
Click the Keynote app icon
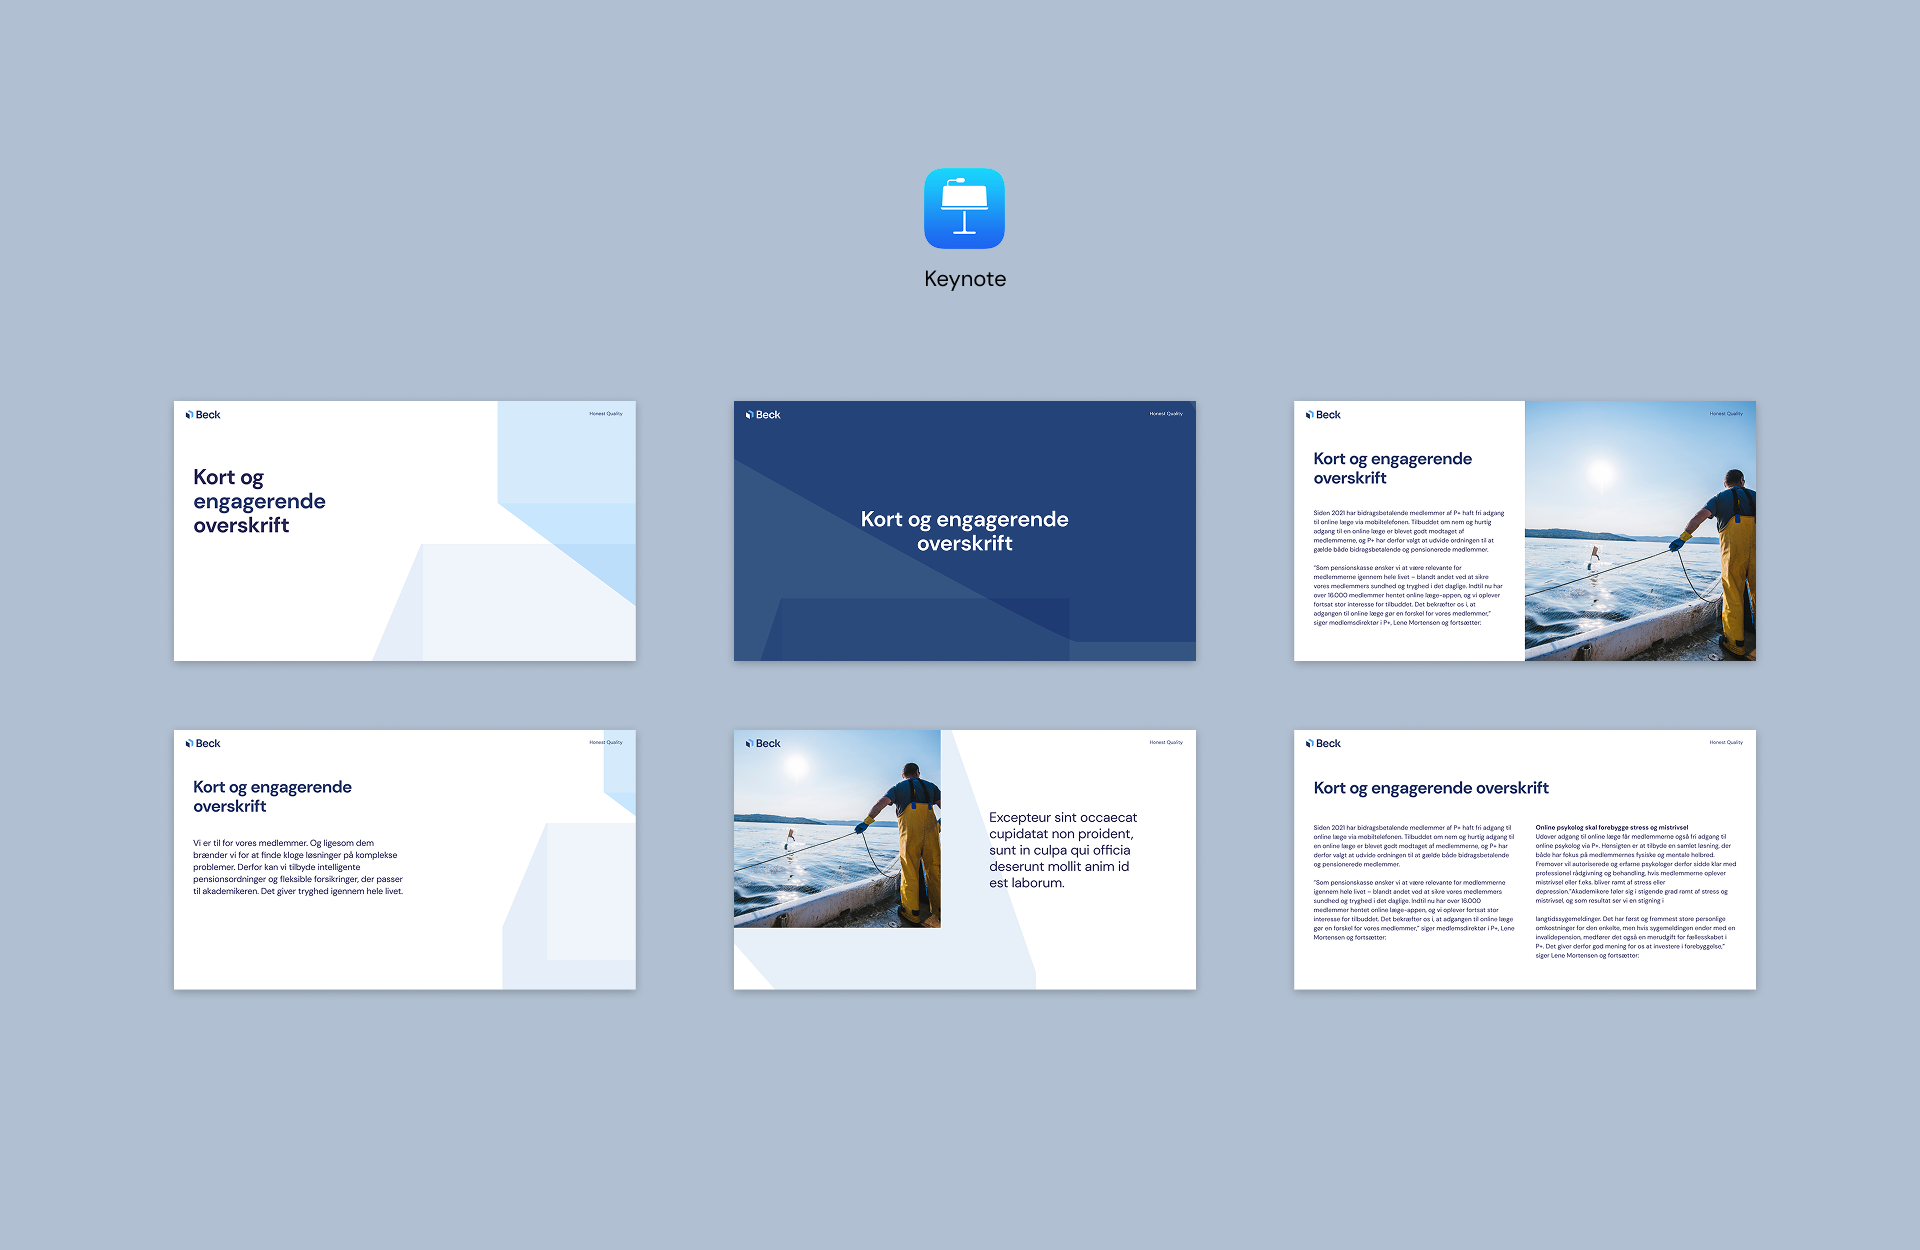[964, 208]
